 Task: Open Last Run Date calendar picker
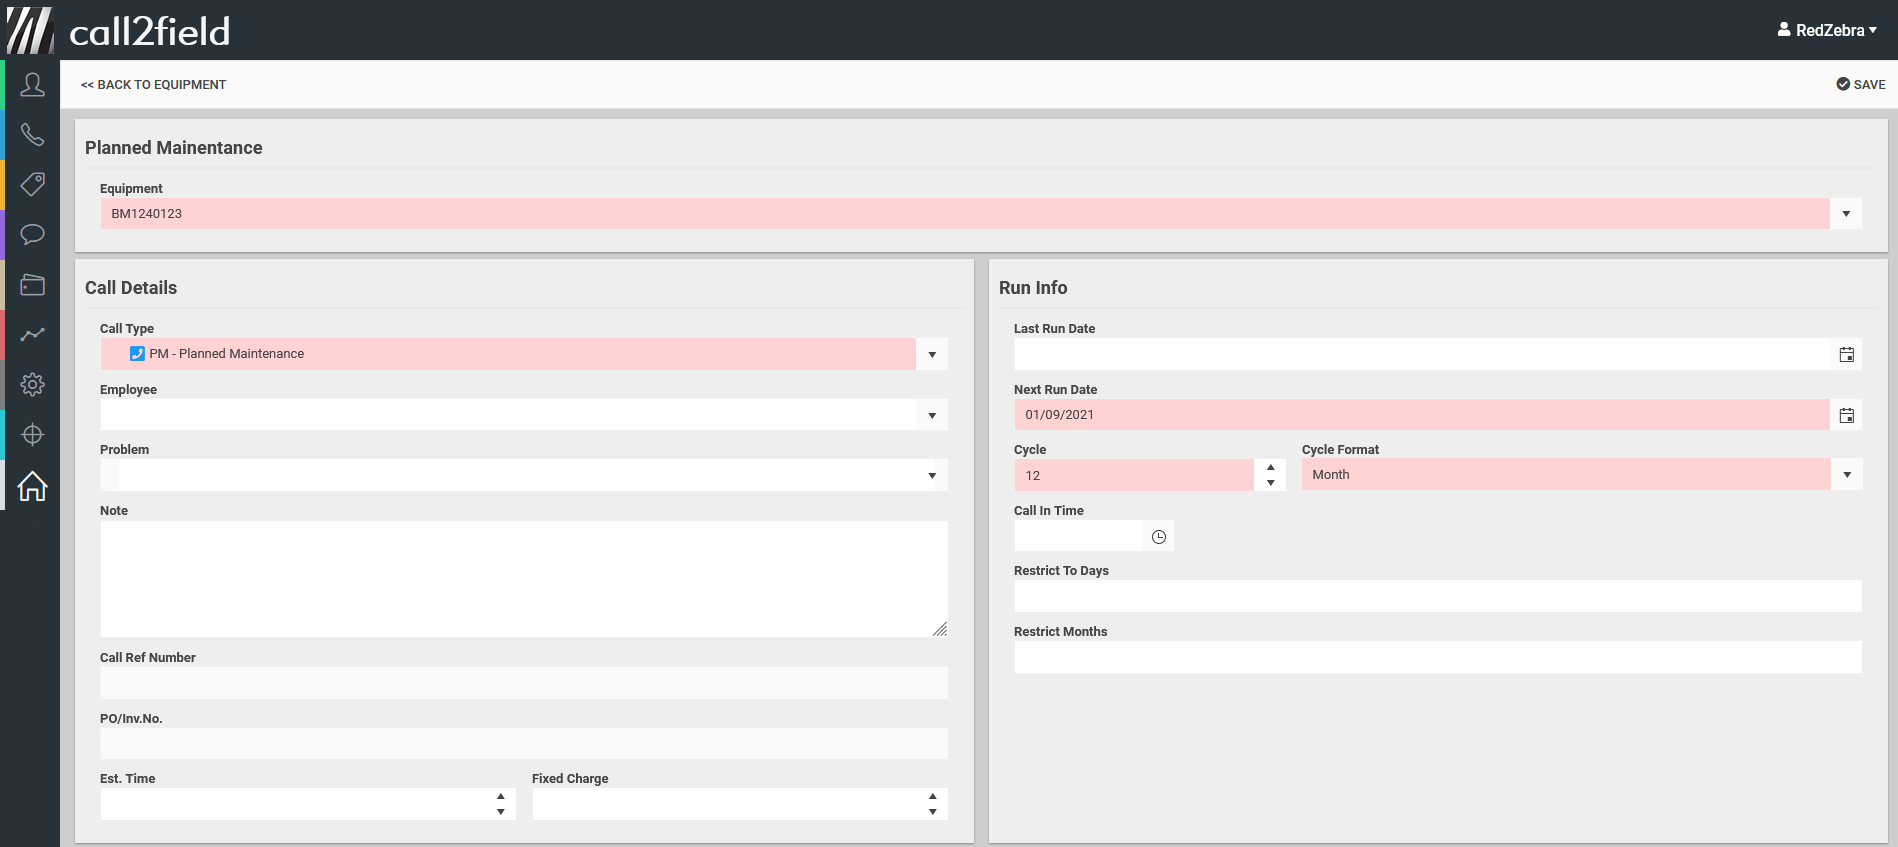(1846, 354)
